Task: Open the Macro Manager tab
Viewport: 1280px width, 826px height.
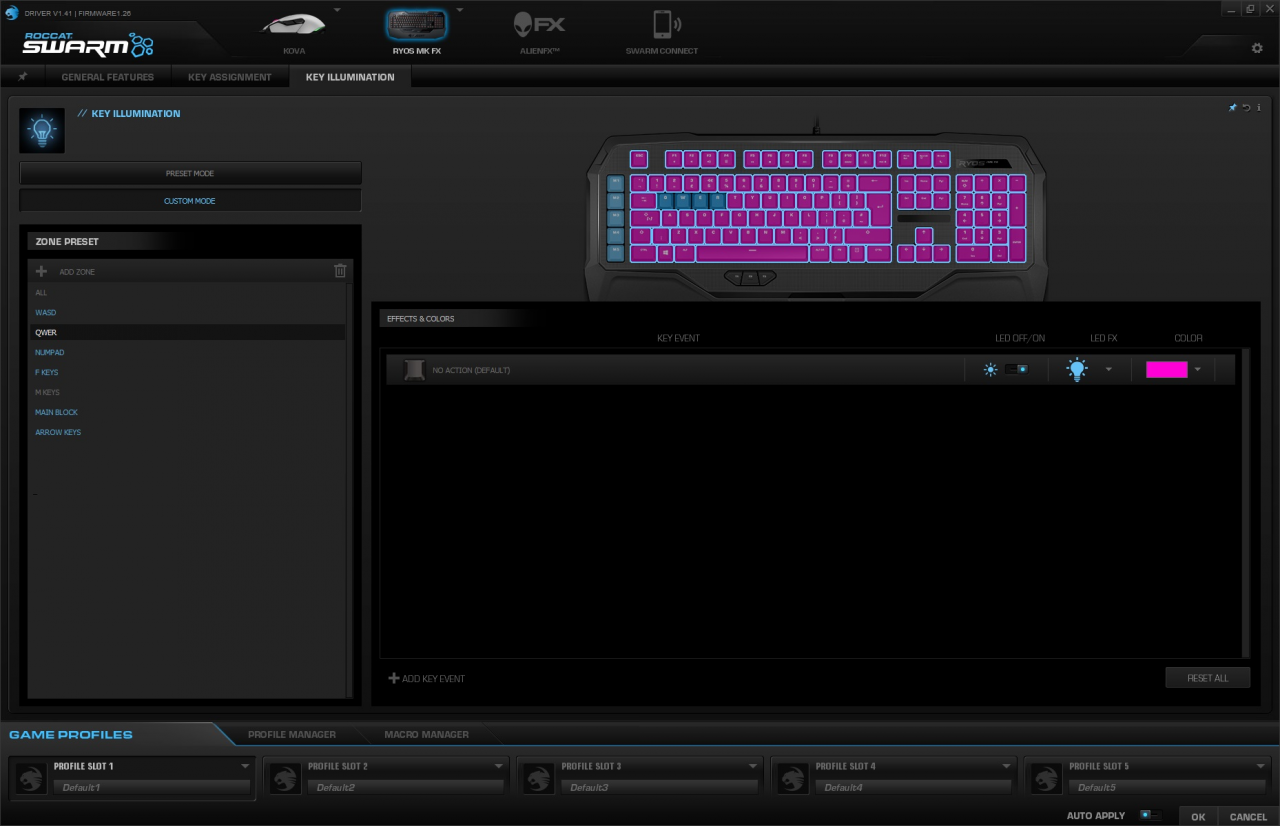Action: click(x=427, y=735)
